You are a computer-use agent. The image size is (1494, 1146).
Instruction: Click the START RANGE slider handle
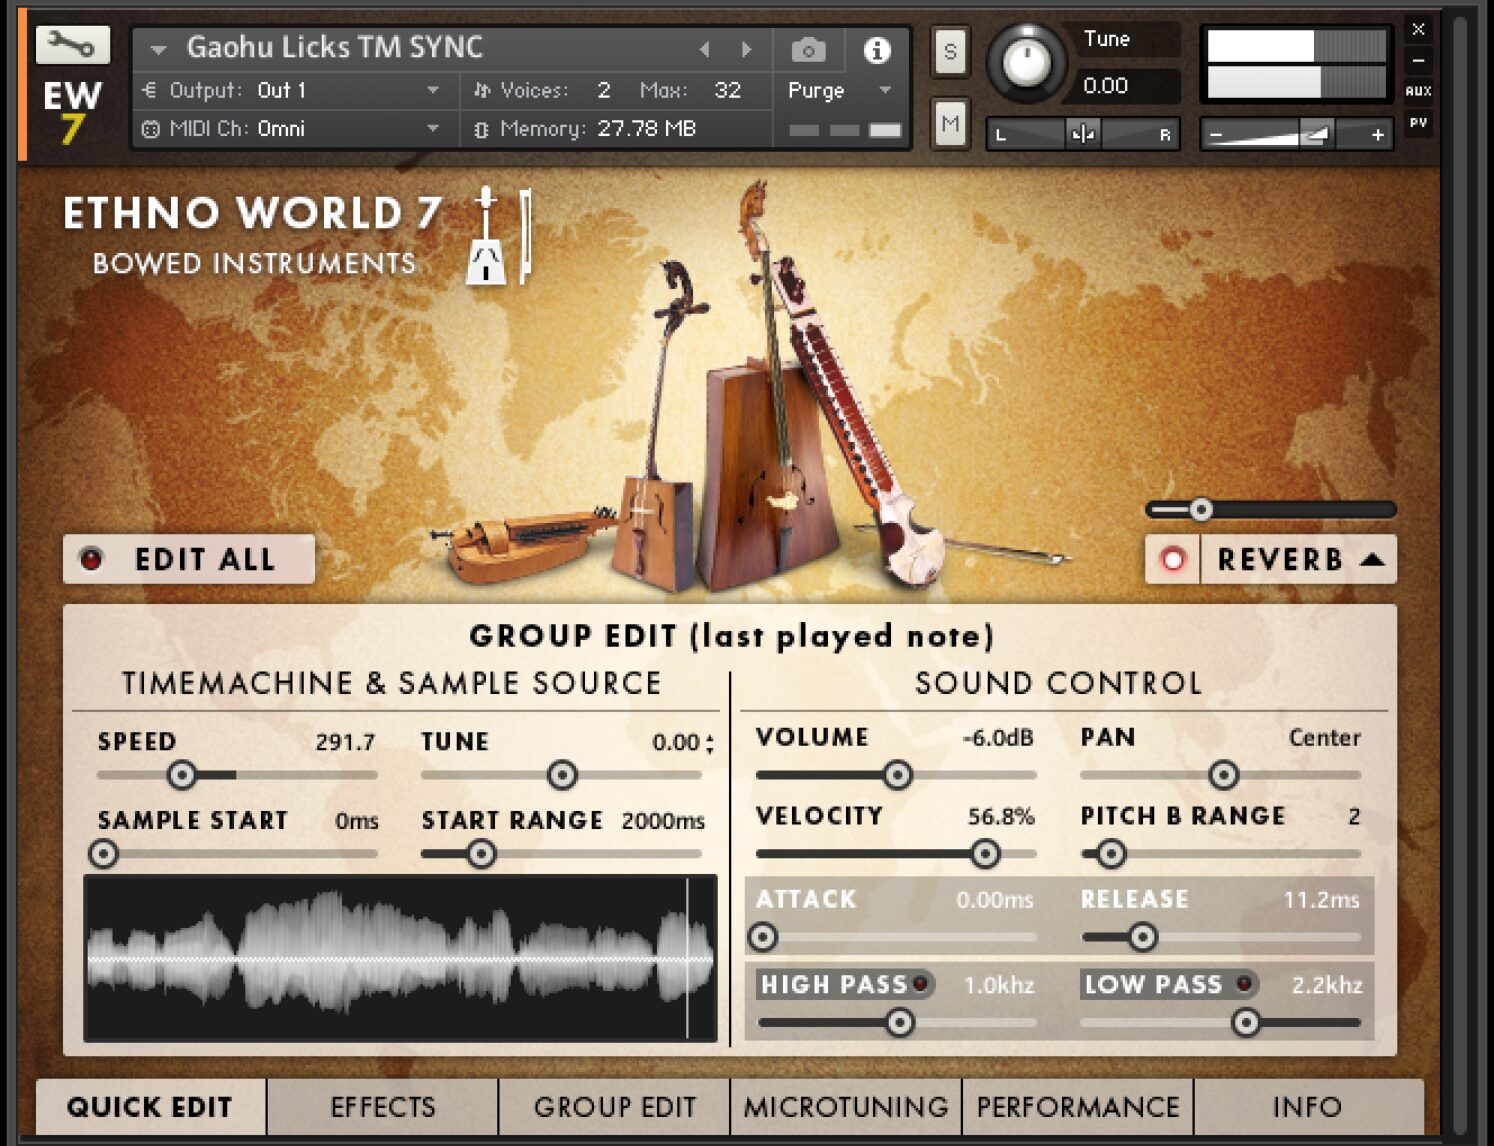(x=482, y=854)
